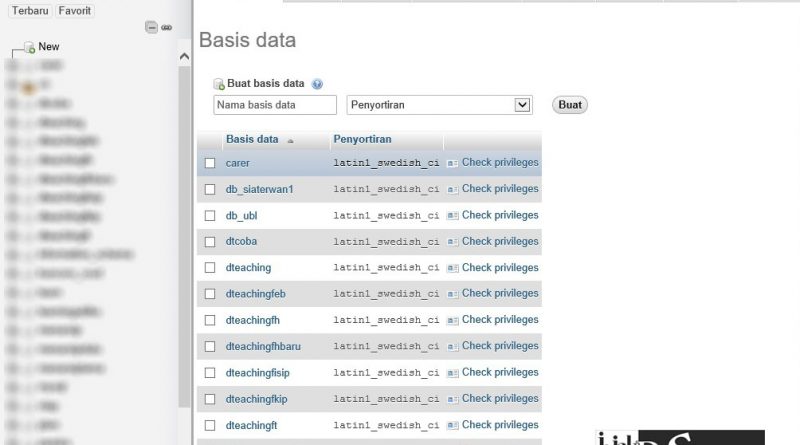Image resolution: width=800 pixels, height=445 pixels.
Task: Click the Buat button to create the database
Action: point(570,105)
